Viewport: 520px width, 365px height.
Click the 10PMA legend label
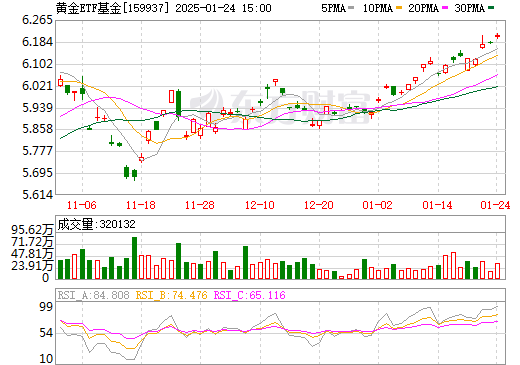378,8
